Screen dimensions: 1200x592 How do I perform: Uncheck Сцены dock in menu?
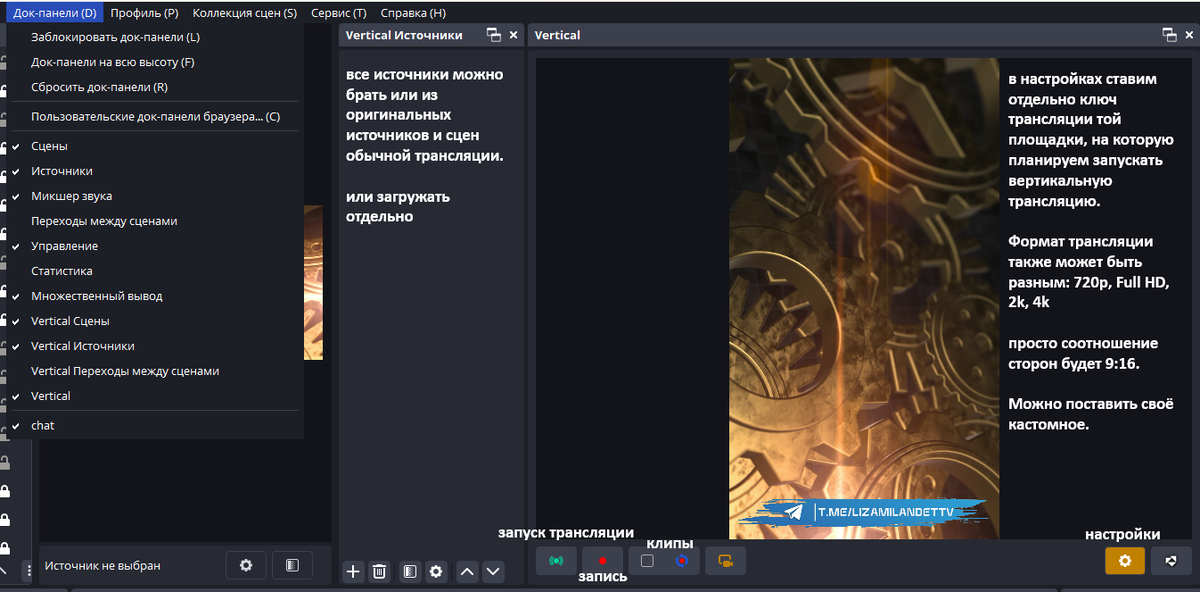(x=155, y=146)
